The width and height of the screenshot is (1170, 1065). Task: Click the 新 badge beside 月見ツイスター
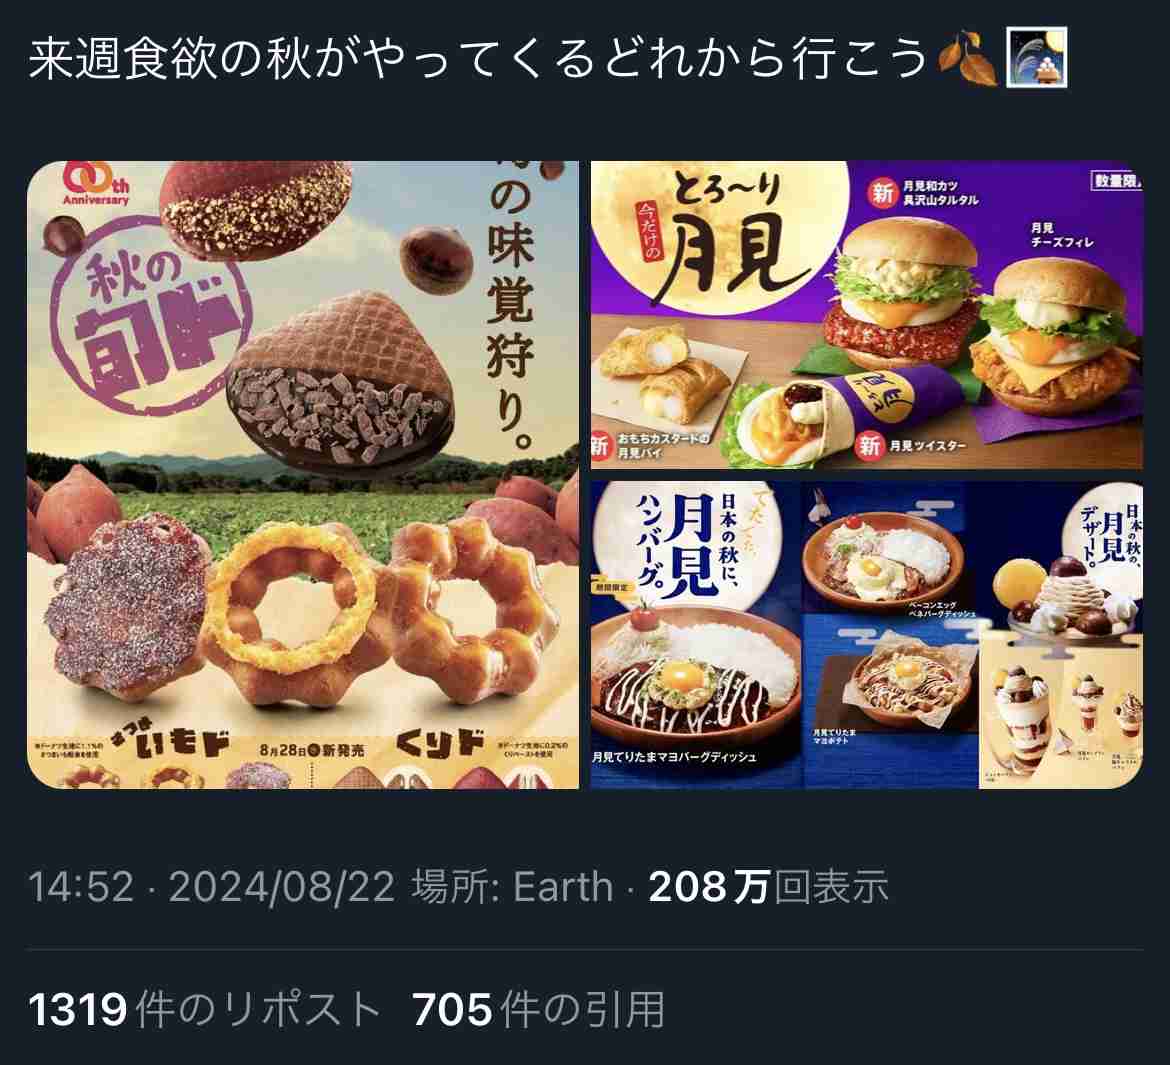pyautogui.click(x=869, y=446)
